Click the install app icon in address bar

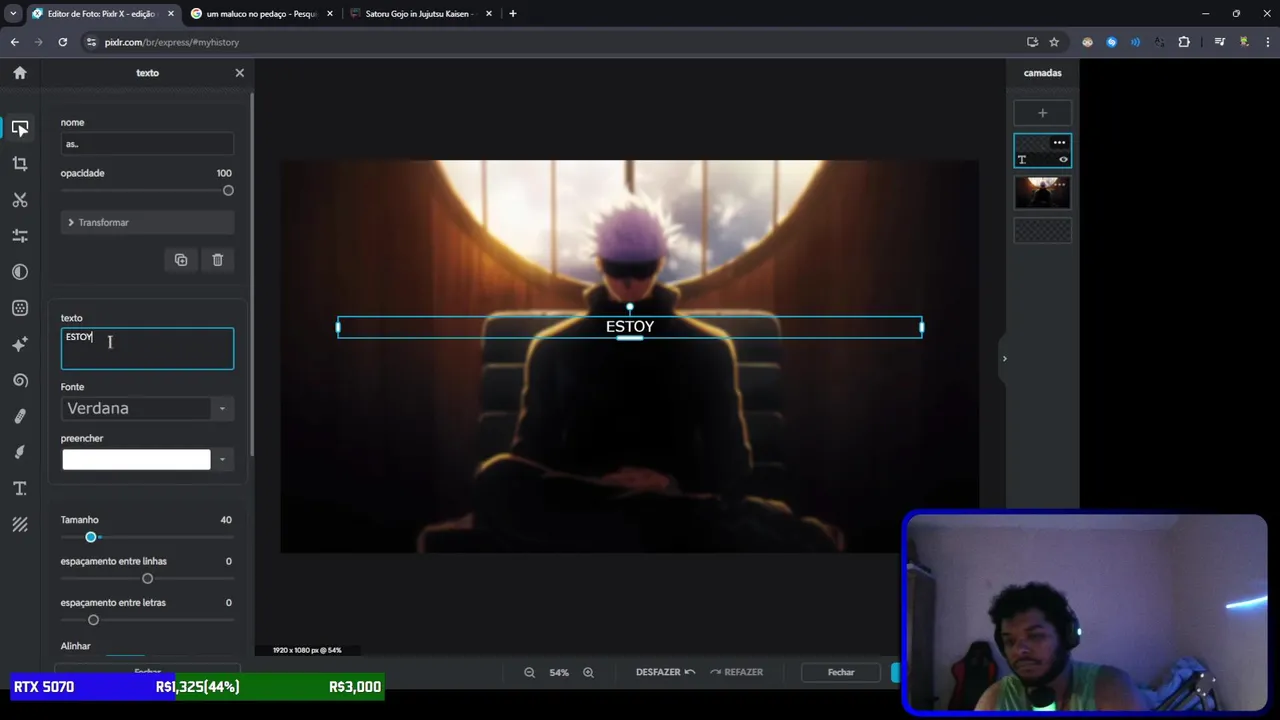[x=1032, y=42]
